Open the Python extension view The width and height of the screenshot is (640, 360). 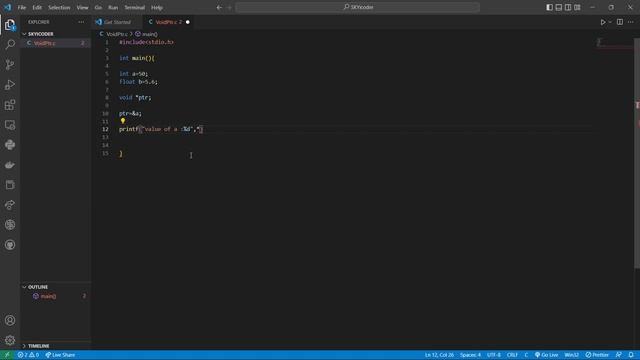pos(10,145)
